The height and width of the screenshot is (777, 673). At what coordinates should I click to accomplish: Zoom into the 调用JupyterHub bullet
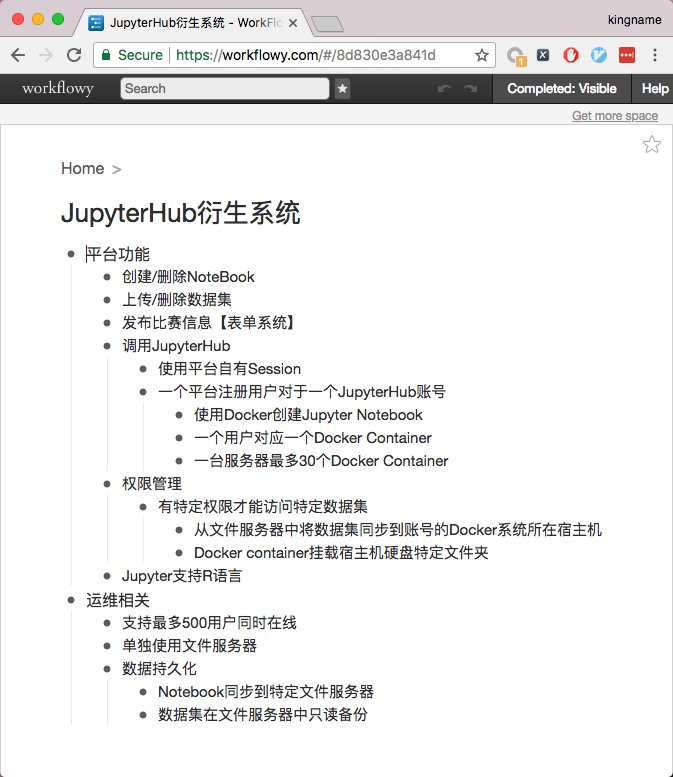coord(107,346)
